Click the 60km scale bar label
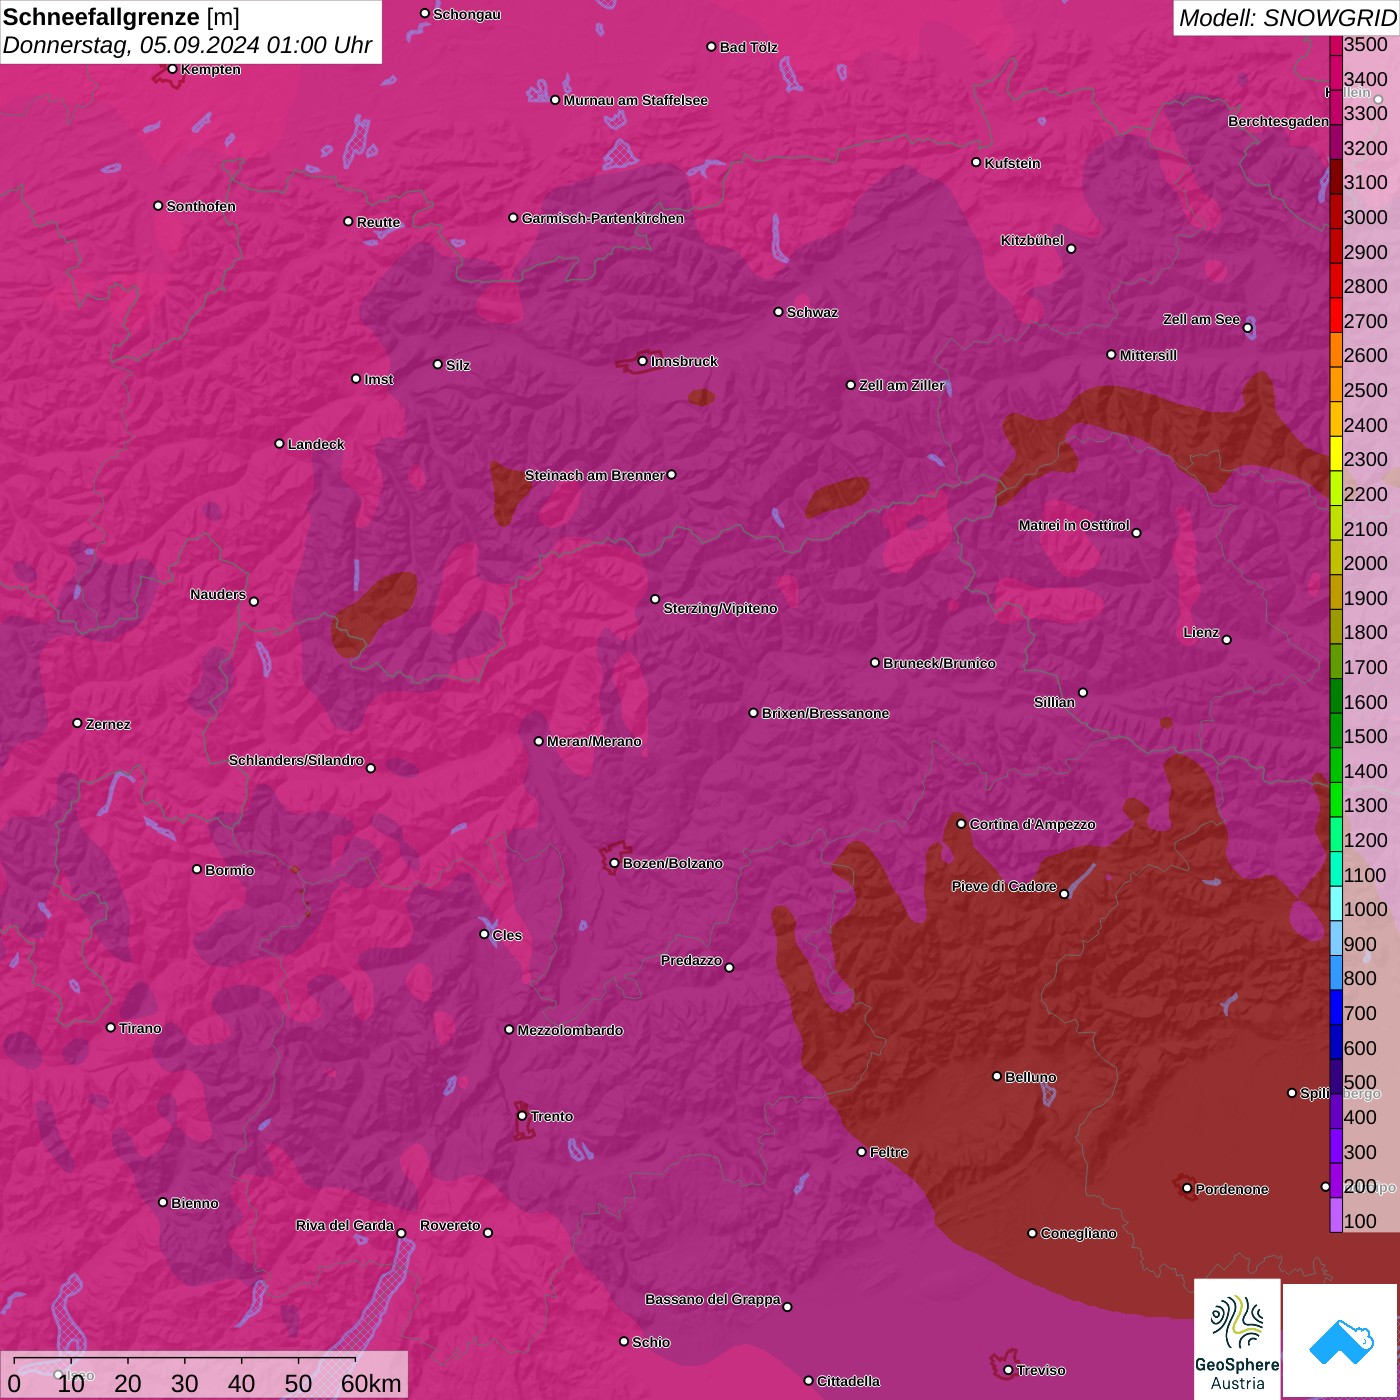Viewport: 1400px width, 1400px height. click(371, 1384)
